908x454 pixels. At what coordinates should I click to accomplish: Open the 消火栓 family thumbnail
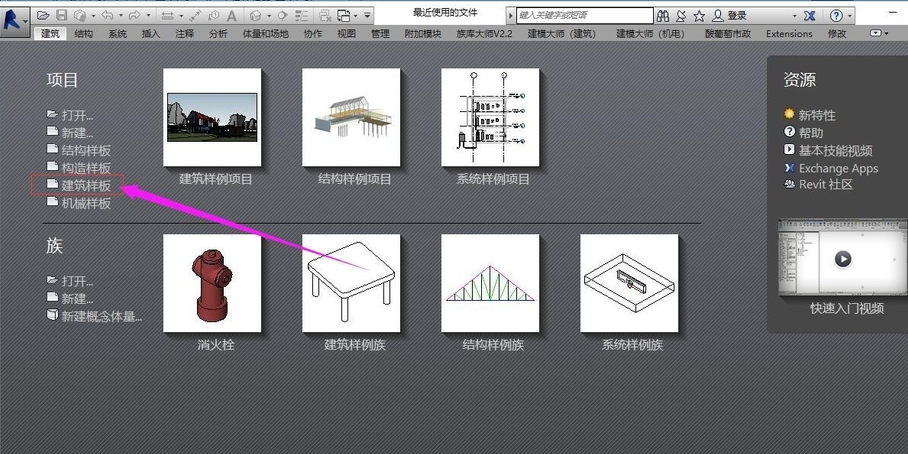click(212, 283)
